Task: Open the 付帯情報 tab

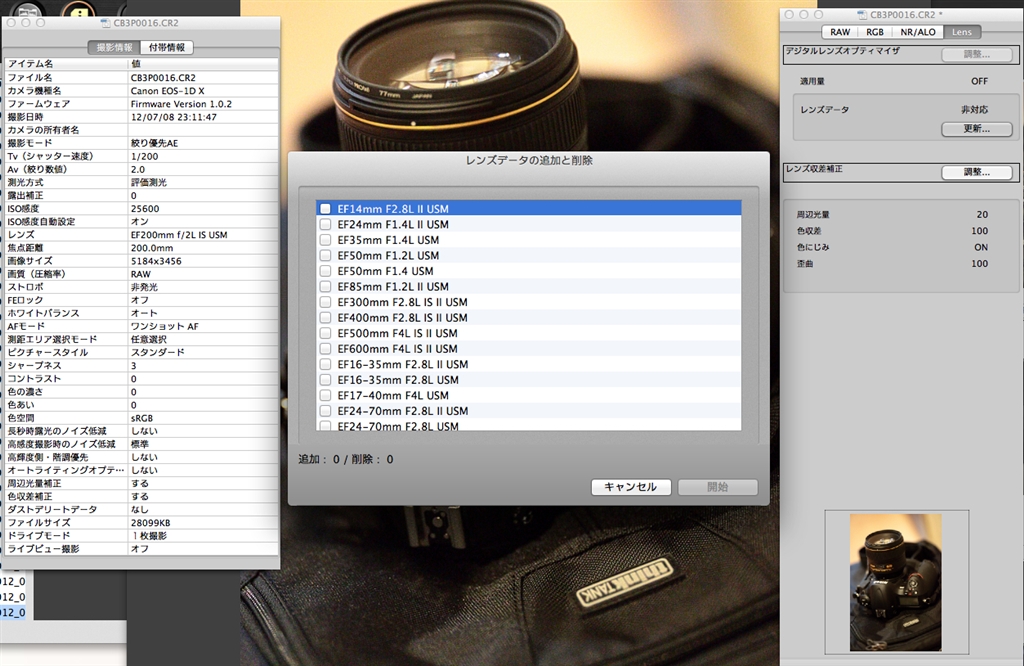Action: [167, 47]
